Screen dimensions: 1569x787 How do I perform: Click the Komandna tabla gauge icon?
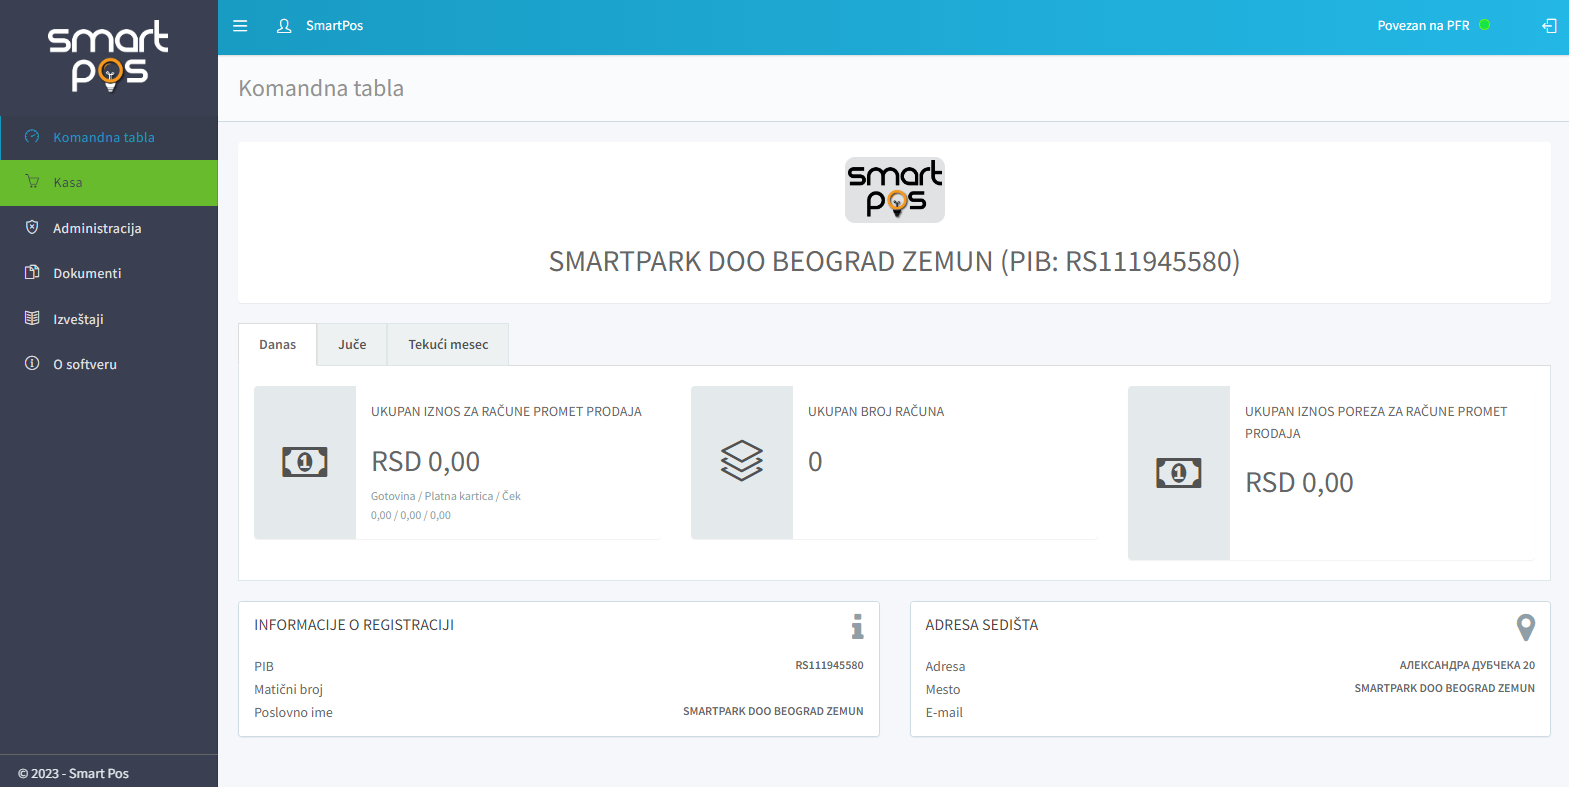(32, 137)
